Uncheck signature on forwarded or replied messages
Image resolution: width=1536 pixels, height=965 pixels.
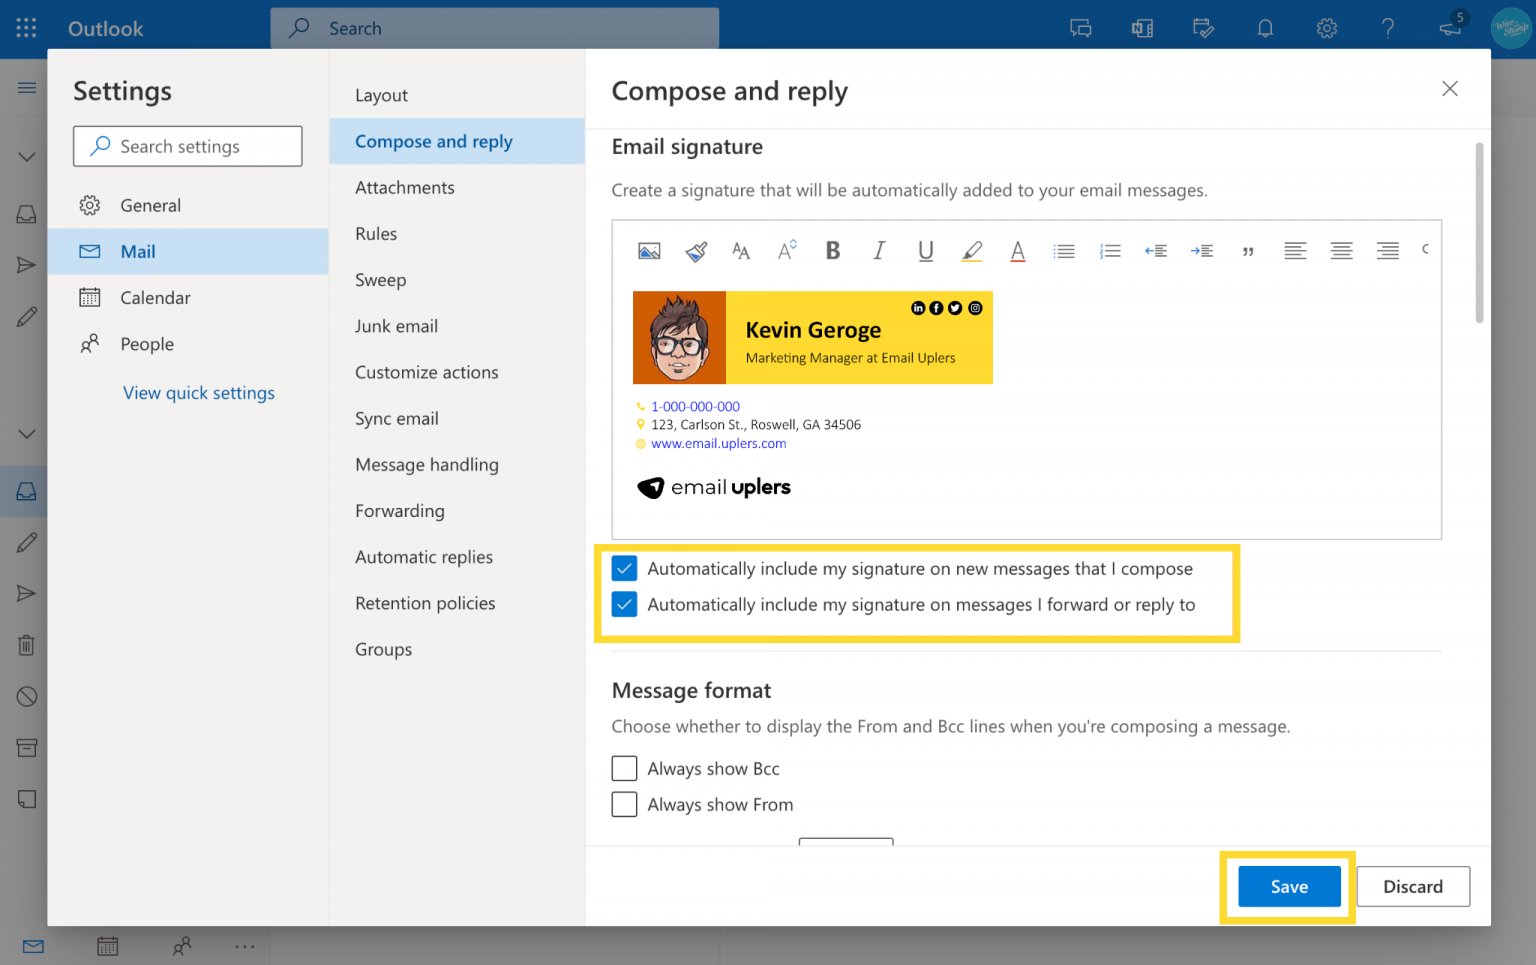point(625,605)
